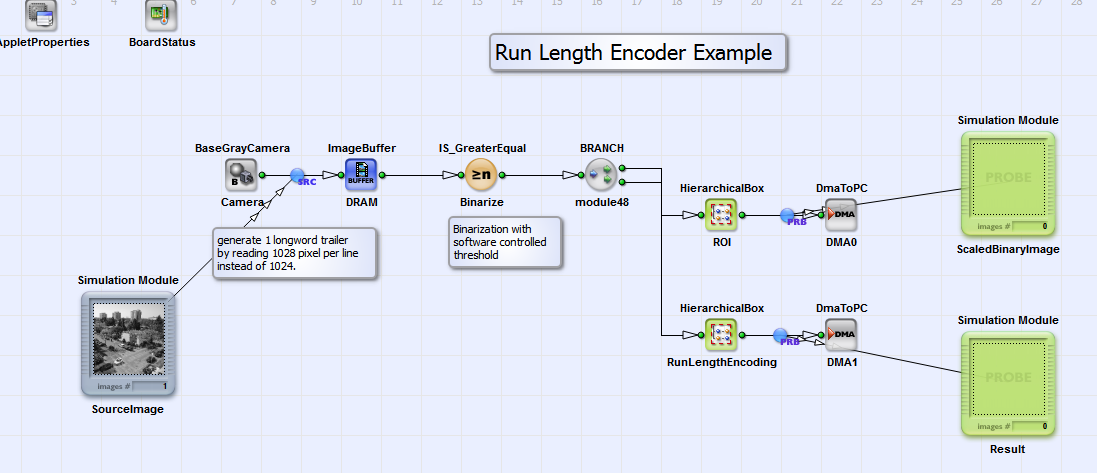This screenshot has height=473, width=1097.
Task: Click the ScaledBinaryImage probe module
Action: point(1007,183)
